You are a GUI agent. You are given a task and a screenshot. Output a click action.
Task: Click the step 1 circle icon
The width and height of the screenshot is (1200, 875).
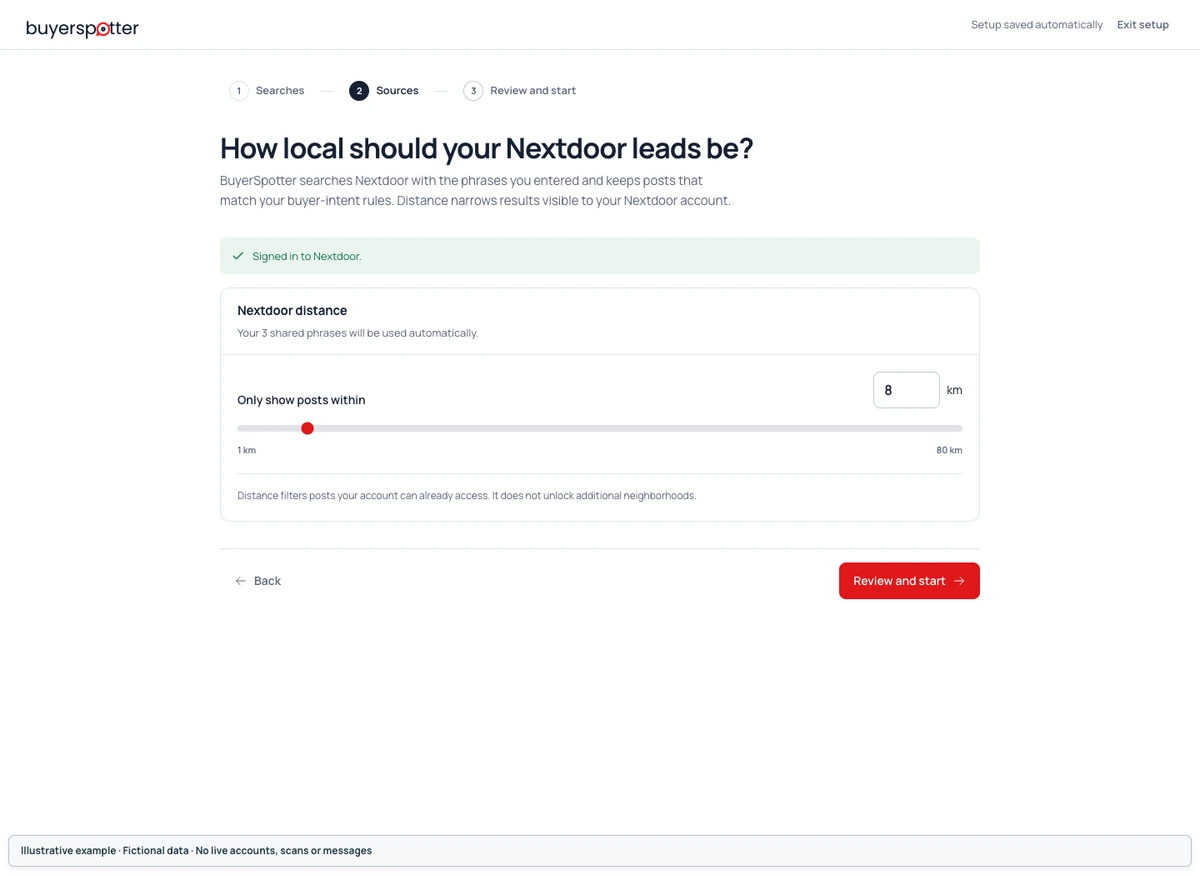(x=239, y=91)
